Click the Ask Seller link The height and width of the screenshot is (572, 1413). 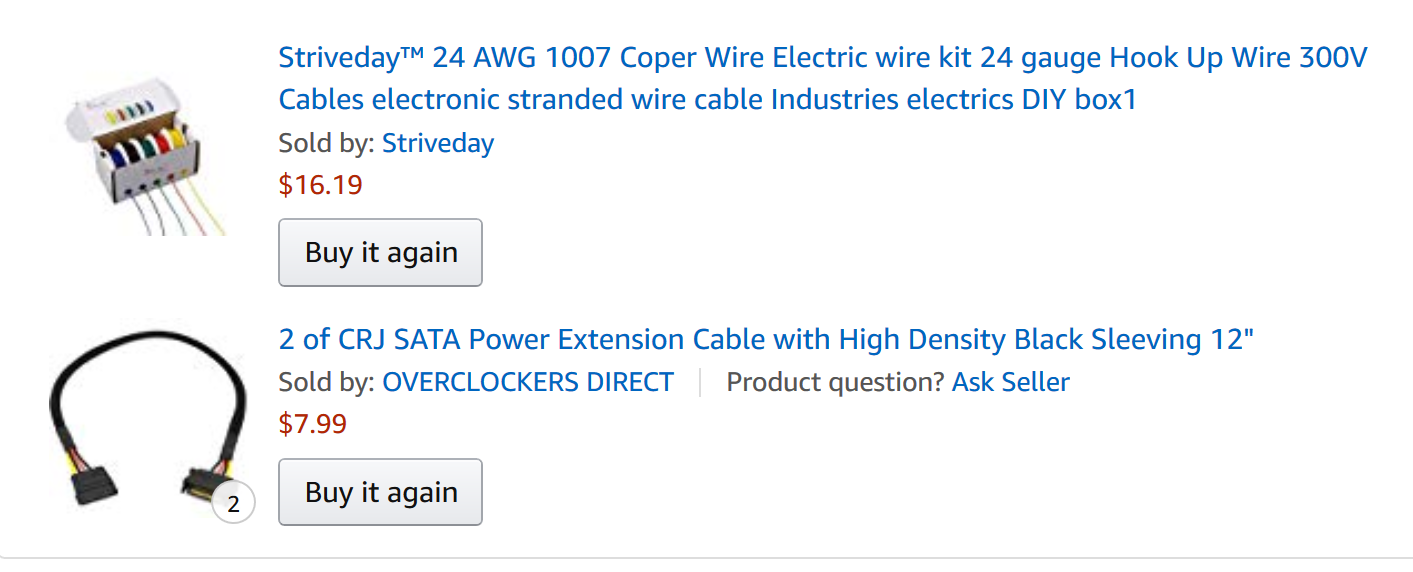pyautogui.click(x=1010, y=382)
